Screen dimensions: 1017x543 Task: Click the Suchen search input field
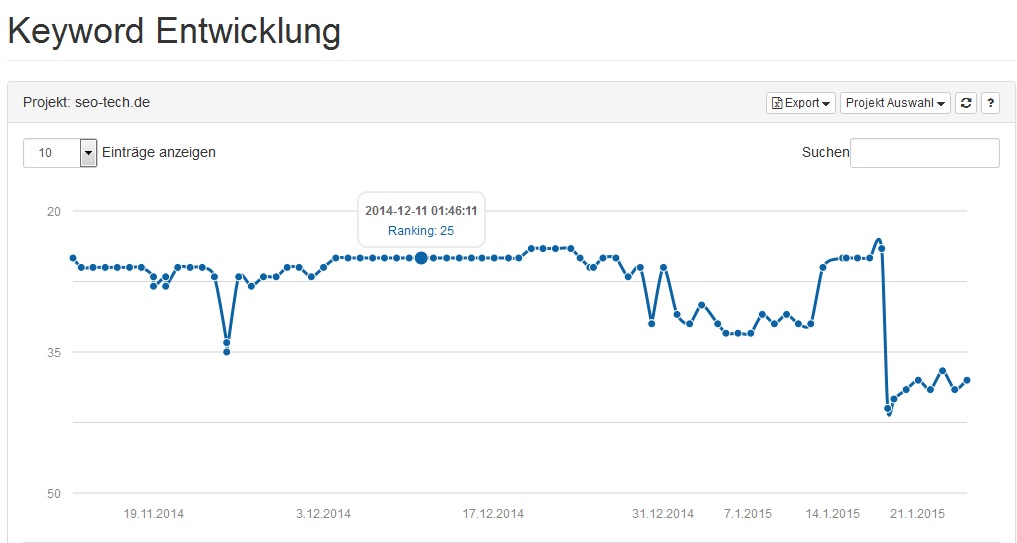(x=924, y=153)
